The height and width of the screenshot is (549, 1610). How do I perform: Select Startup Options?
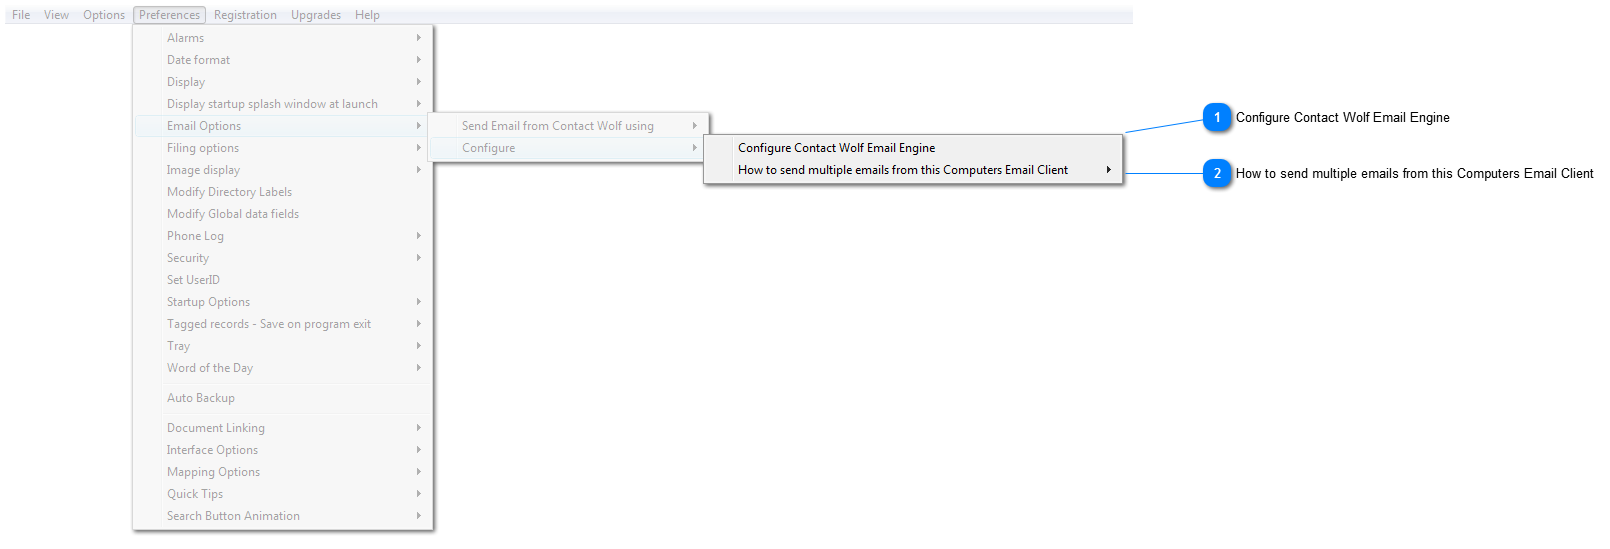[x=283, y=302]
